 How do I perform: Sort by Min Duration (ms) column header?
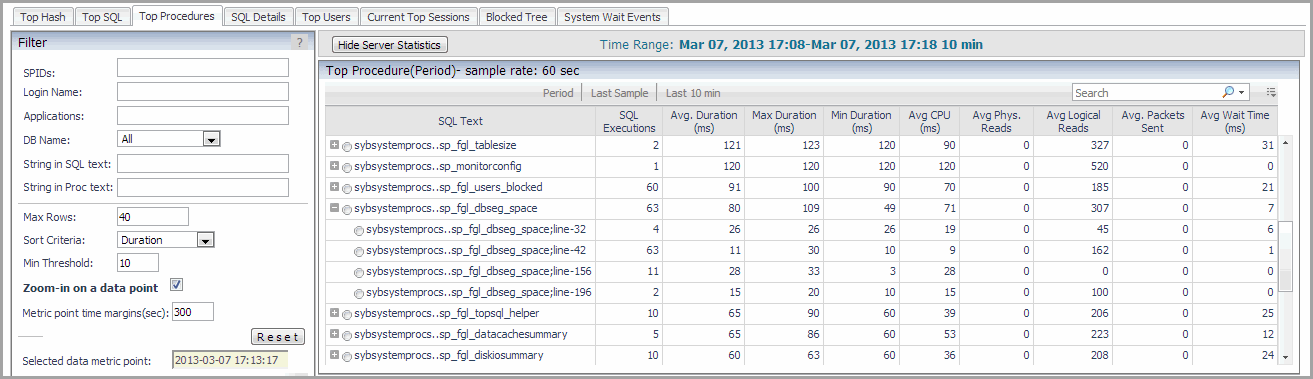coord(861,121)
